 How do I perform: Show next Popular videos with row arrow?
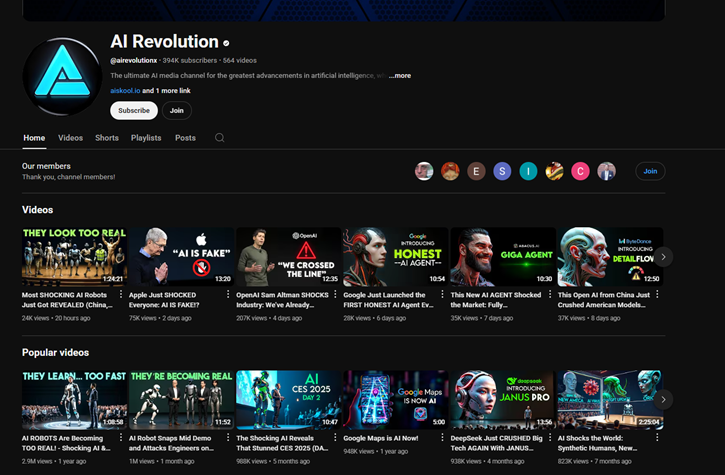click(x=664, y=400)
